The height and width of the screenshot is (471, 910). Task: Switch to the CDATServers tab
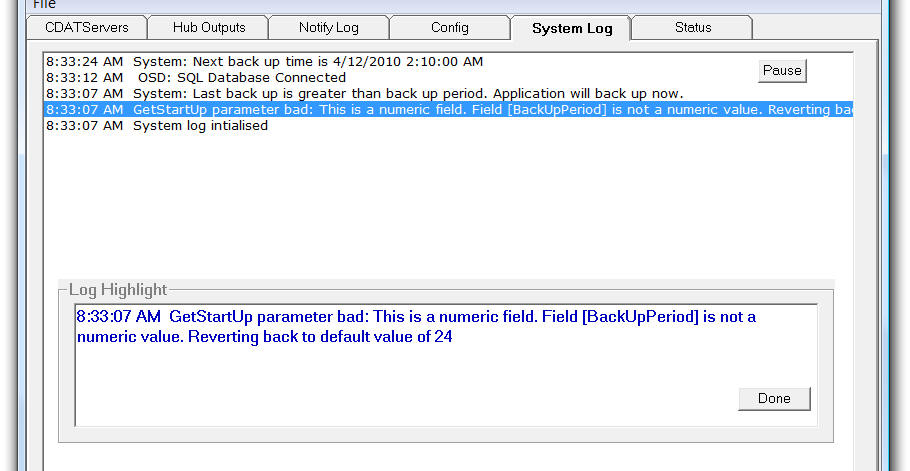coord(86,28)
